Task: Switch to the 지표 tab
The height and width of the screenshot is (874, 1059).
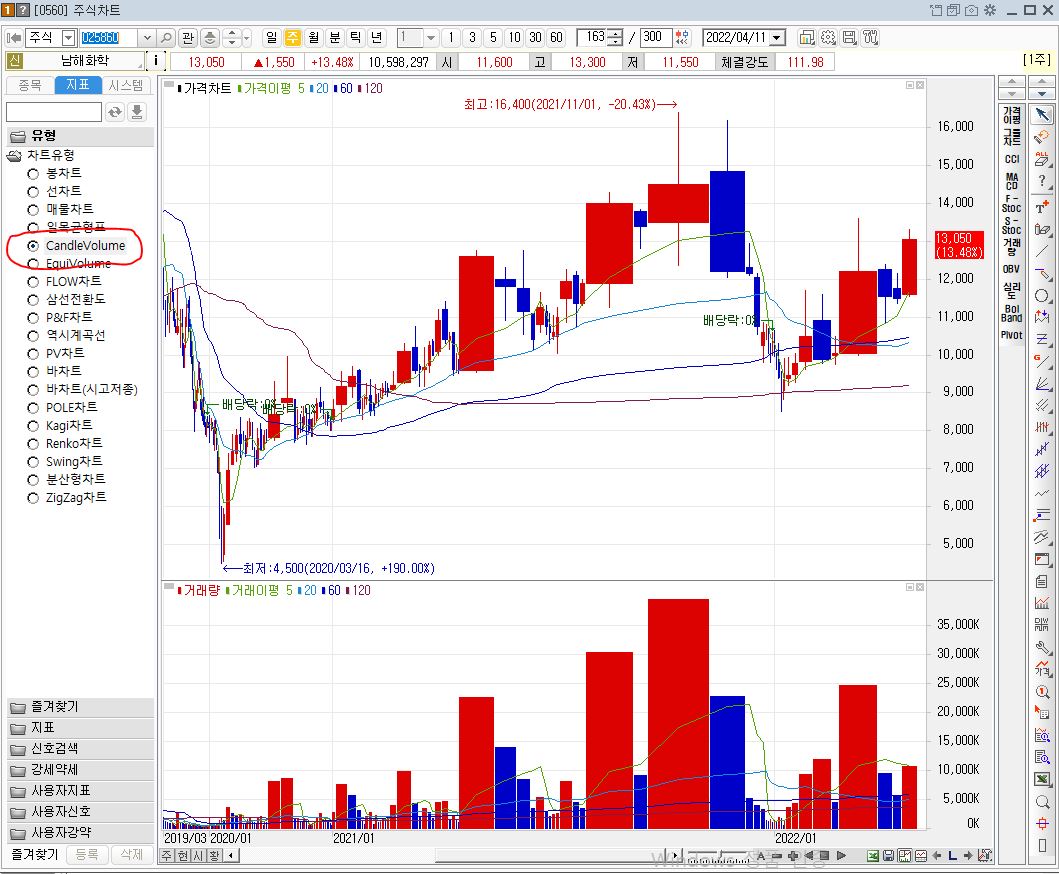Action: point(78,84)
